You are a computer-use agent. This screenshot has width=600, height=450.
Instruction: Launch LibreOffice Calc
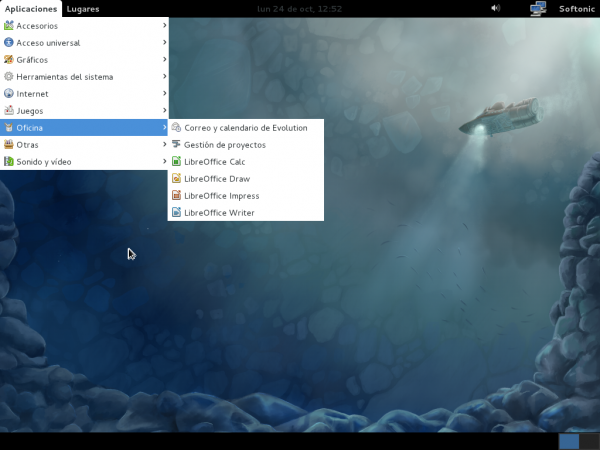[x=246, y=161]
